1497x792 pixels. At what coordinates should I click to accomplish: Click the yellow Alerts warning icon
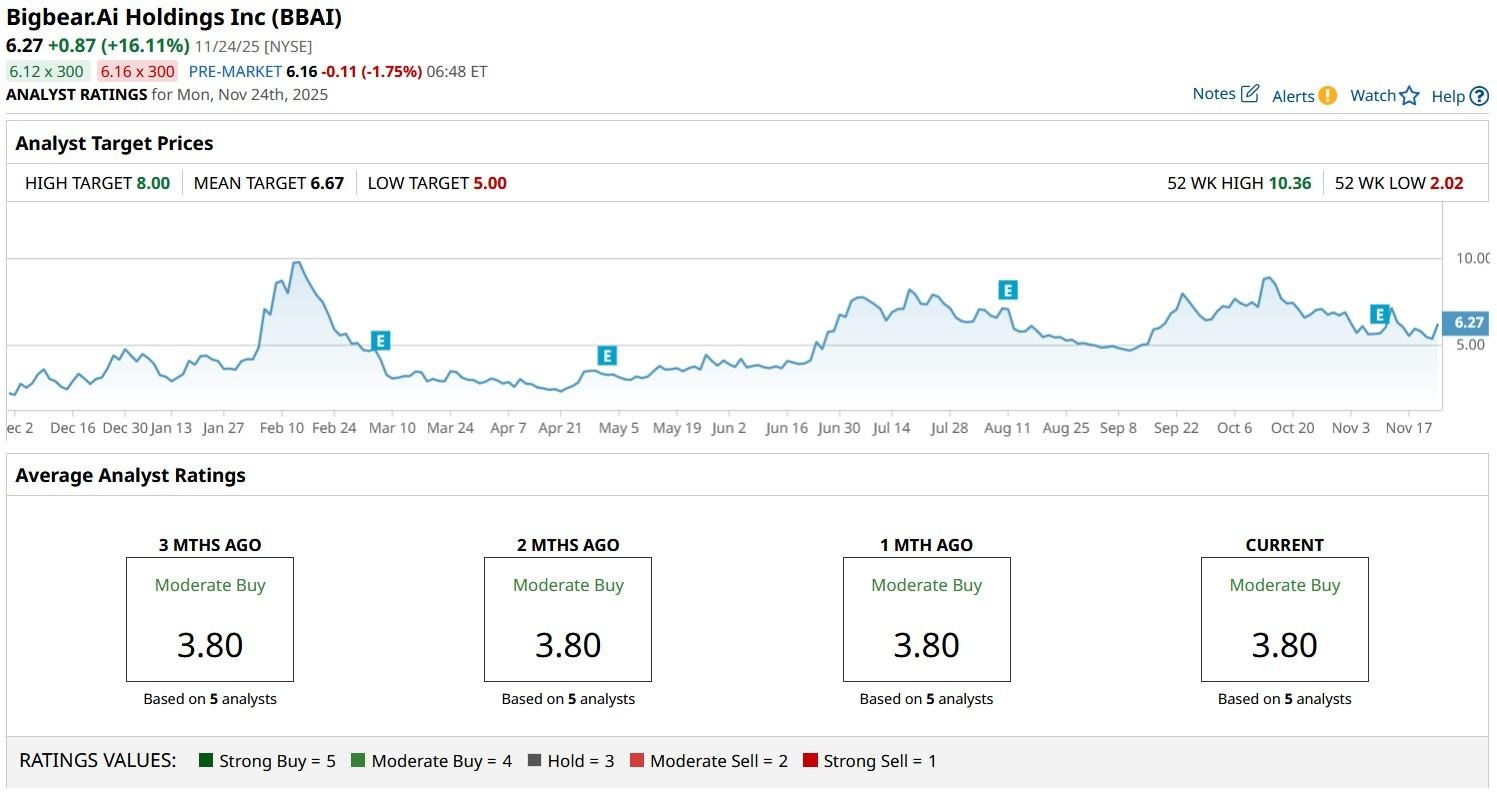[x=1327, y=95]
